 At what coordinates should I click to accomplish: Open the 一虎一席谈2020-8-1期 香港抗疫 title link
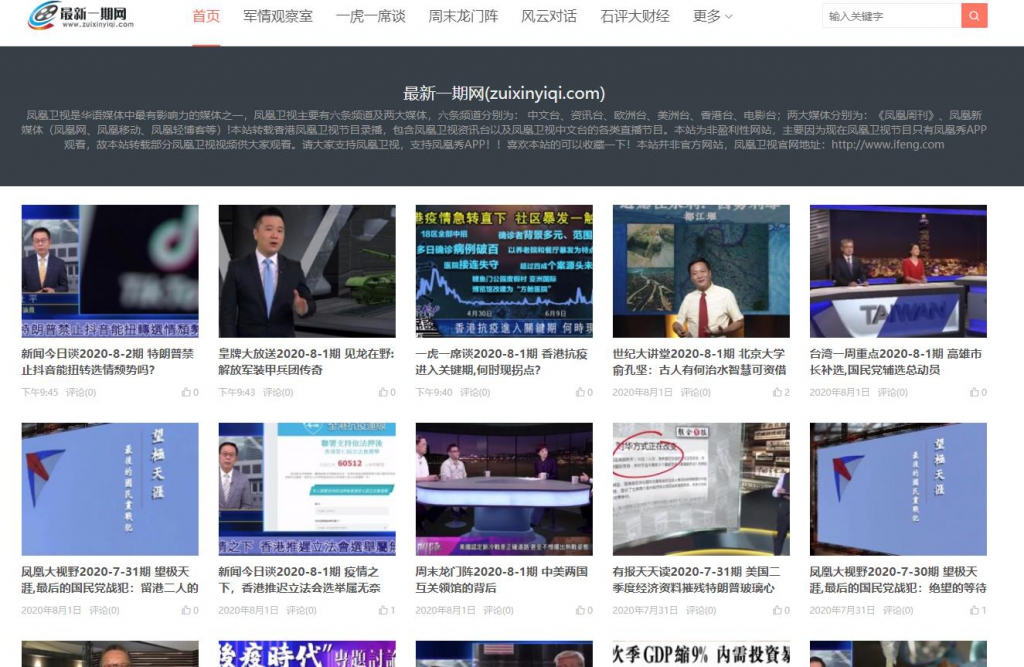click(x=502, y=362)
